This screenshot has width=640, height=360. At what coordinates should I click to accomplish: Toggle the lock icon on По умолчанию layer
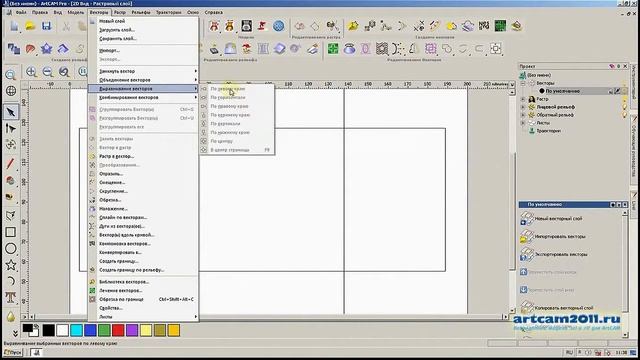[611, 91]
